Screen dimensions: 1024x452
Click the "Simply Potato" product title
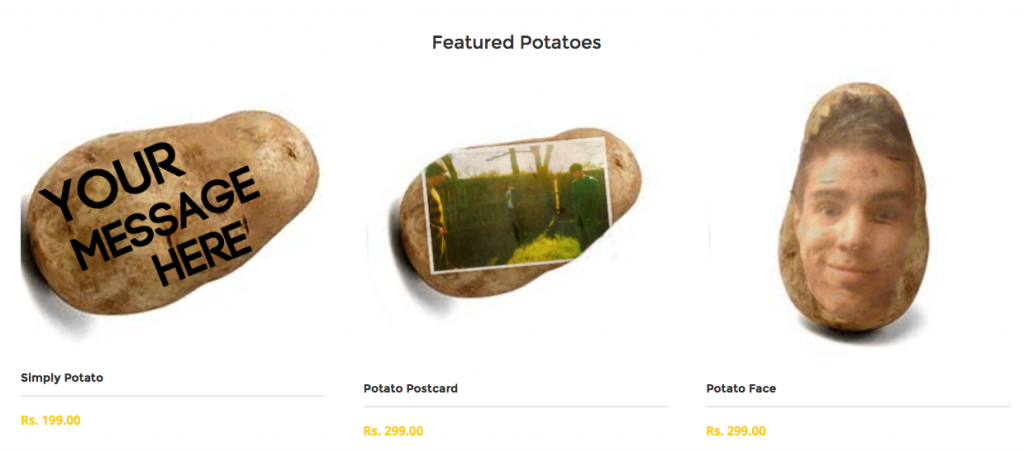[62, 378]
